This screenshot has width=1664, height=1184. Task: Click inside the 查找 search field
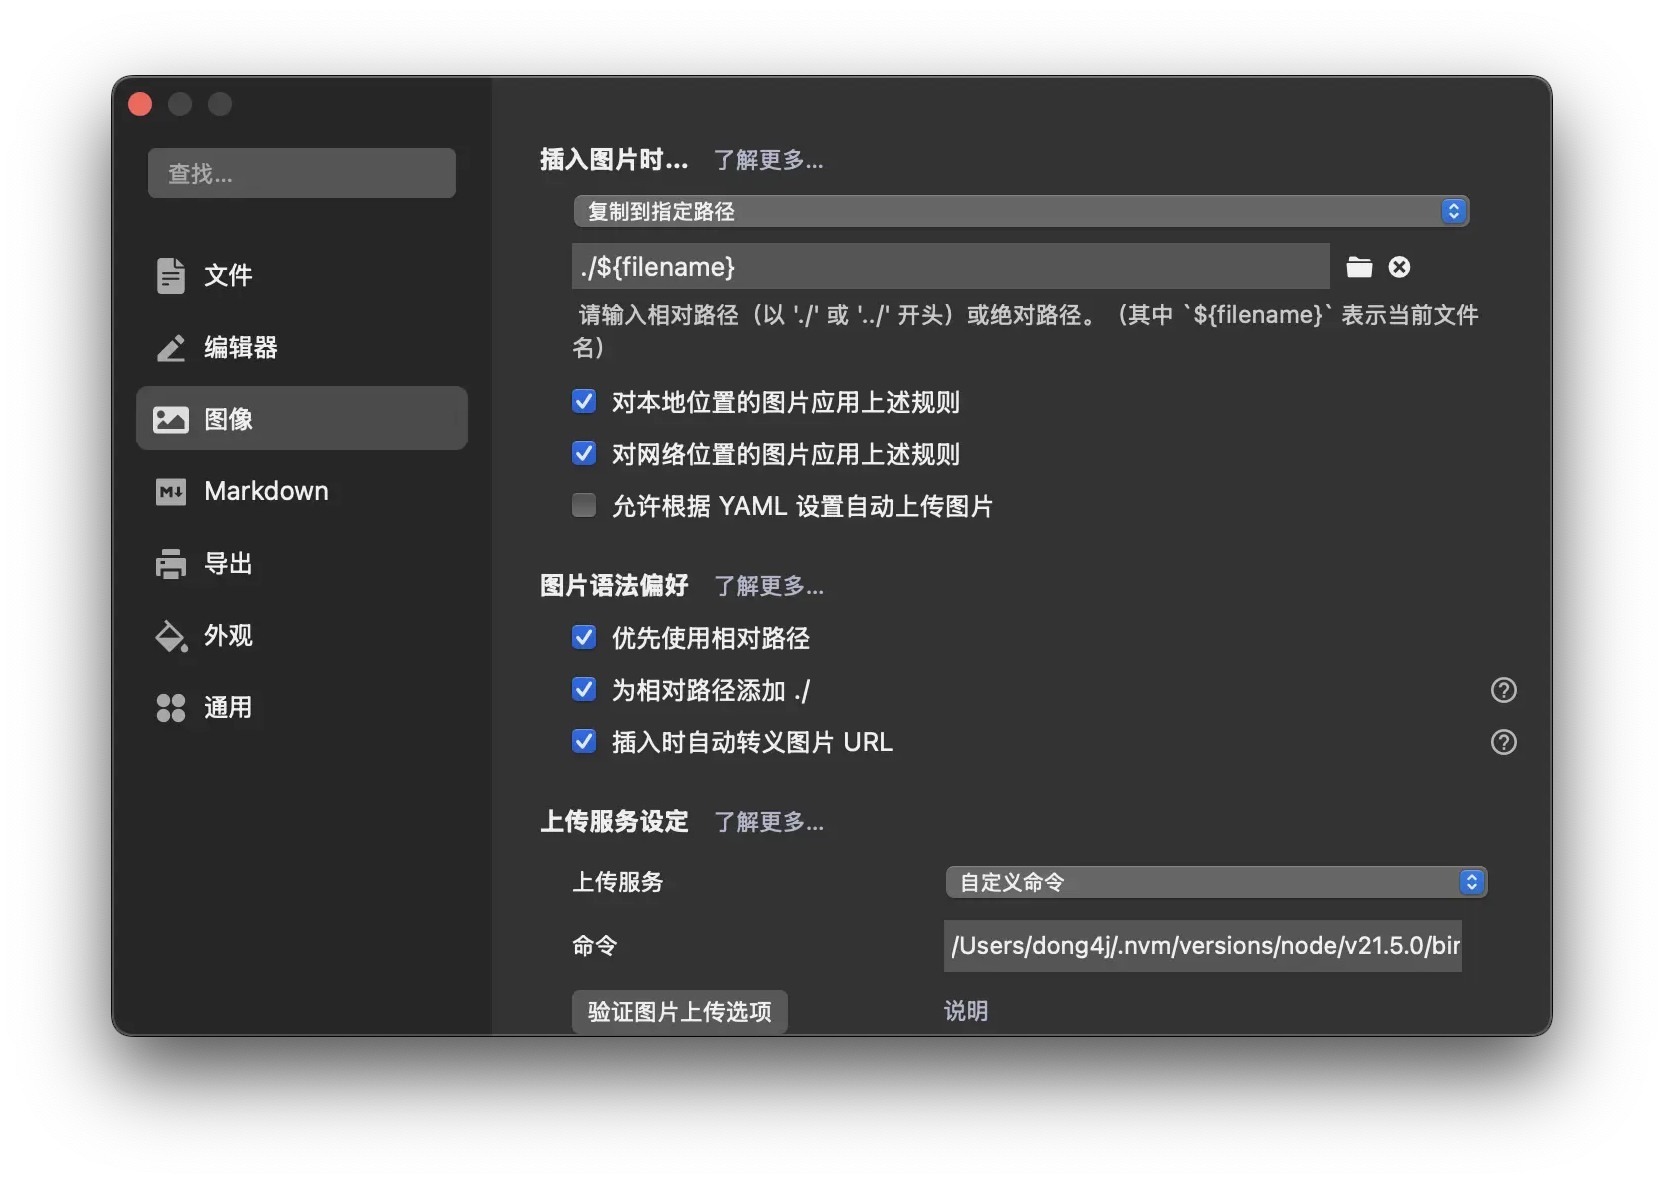click(301, 172)
